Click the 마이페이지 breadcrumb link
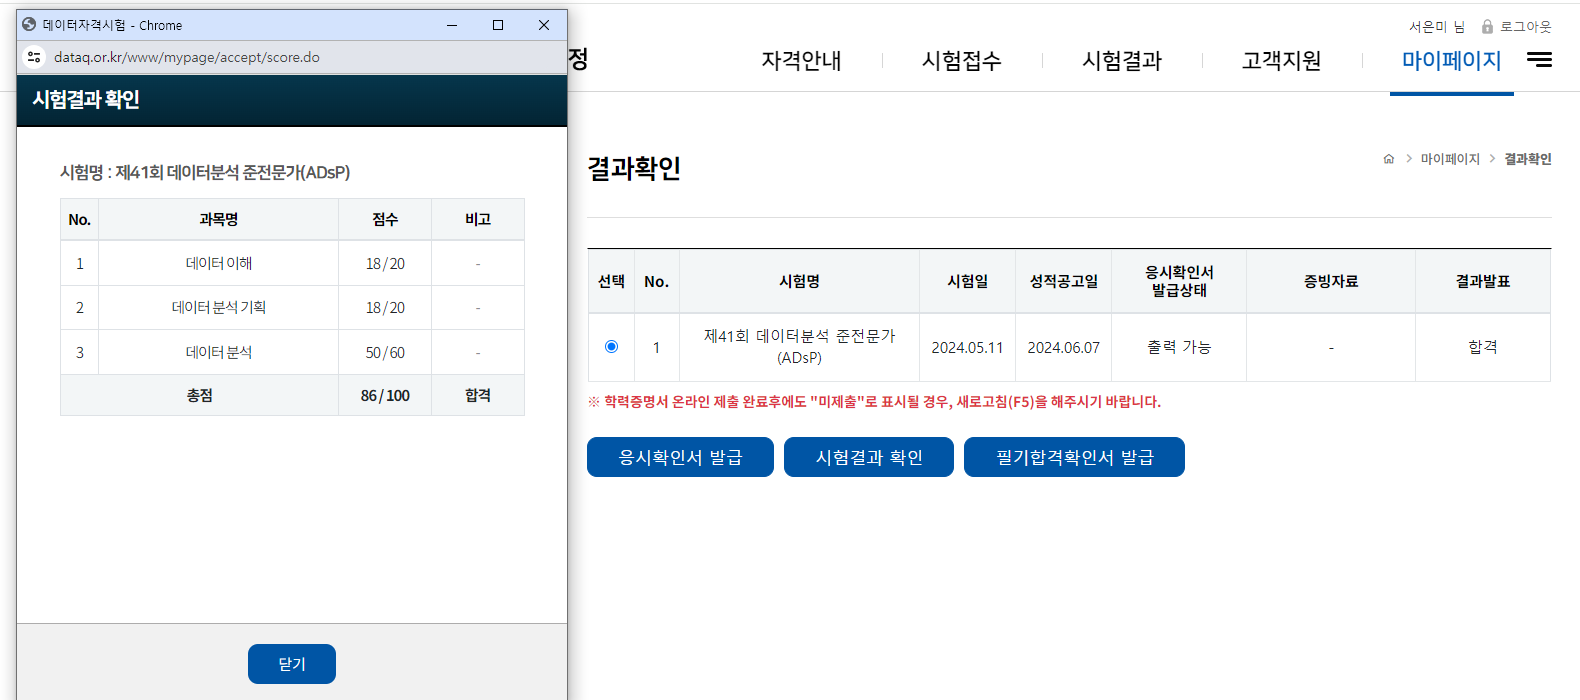 (x=1449, y=159)
